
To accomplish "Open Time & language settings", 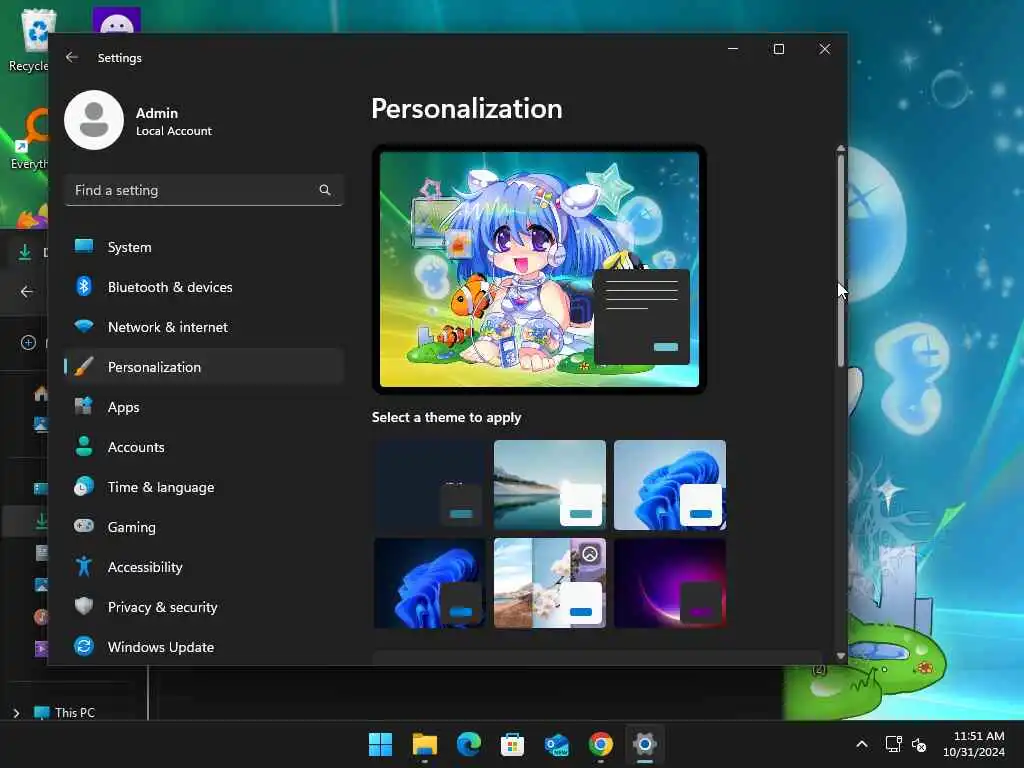I will point(204,487).
